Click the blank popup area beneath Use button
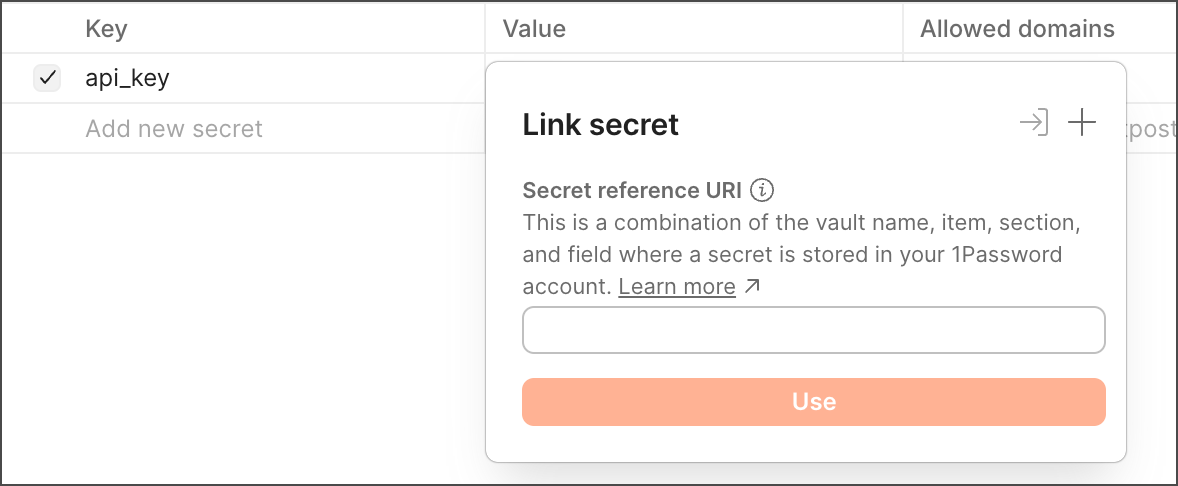The image size is (1178, 486). pos(813,443)
